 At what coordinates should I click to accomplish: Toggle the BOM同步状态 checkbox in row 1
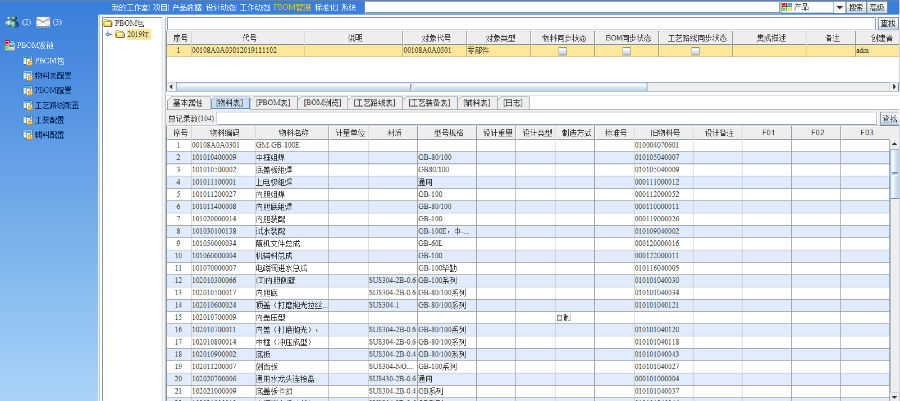pyautogui.click(x=627, y=49)
